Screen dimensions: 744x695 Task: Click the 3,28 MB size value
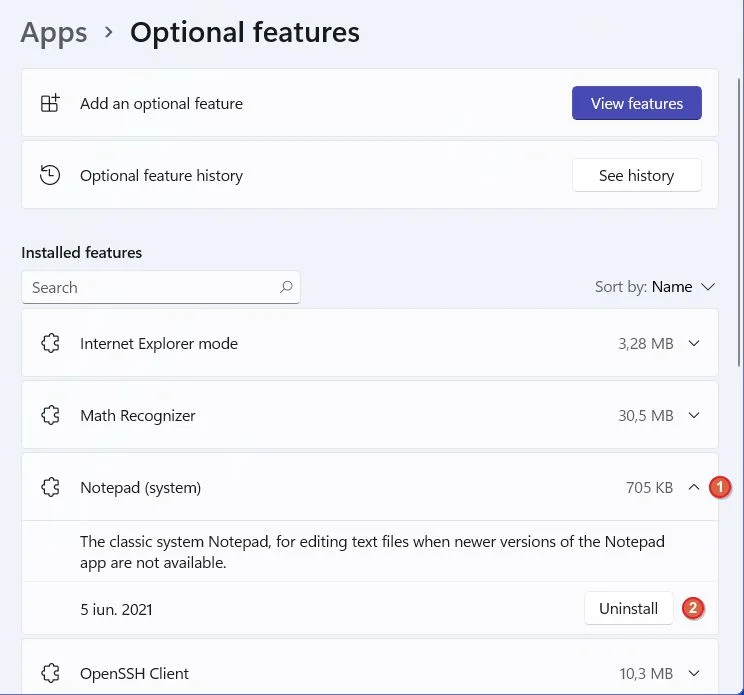(646, 343)
